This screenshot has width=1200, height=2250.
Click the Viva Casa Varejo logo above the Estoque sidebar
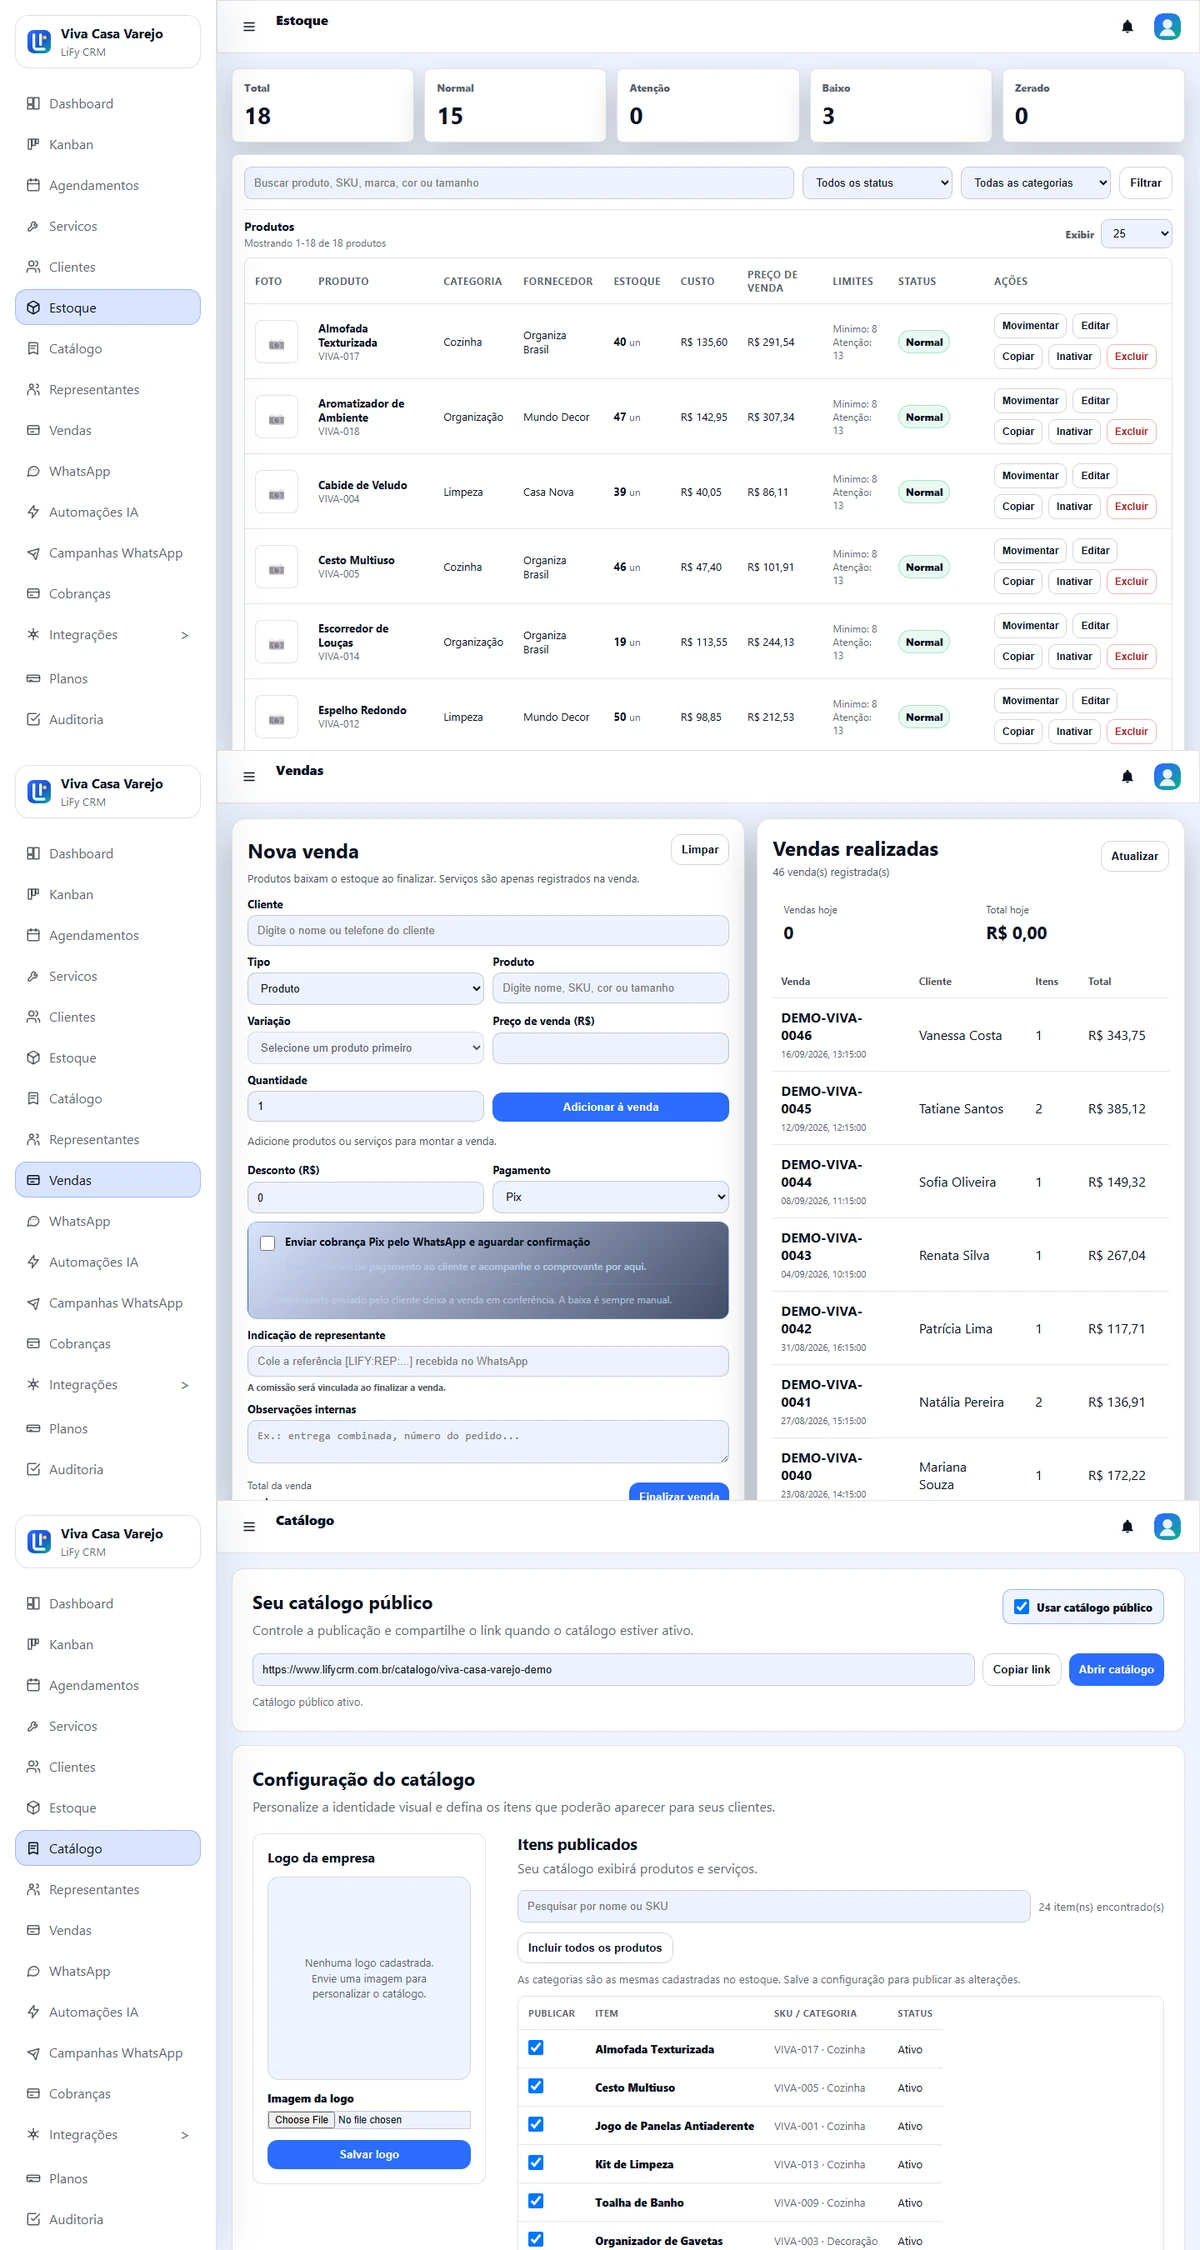(39, 42)
